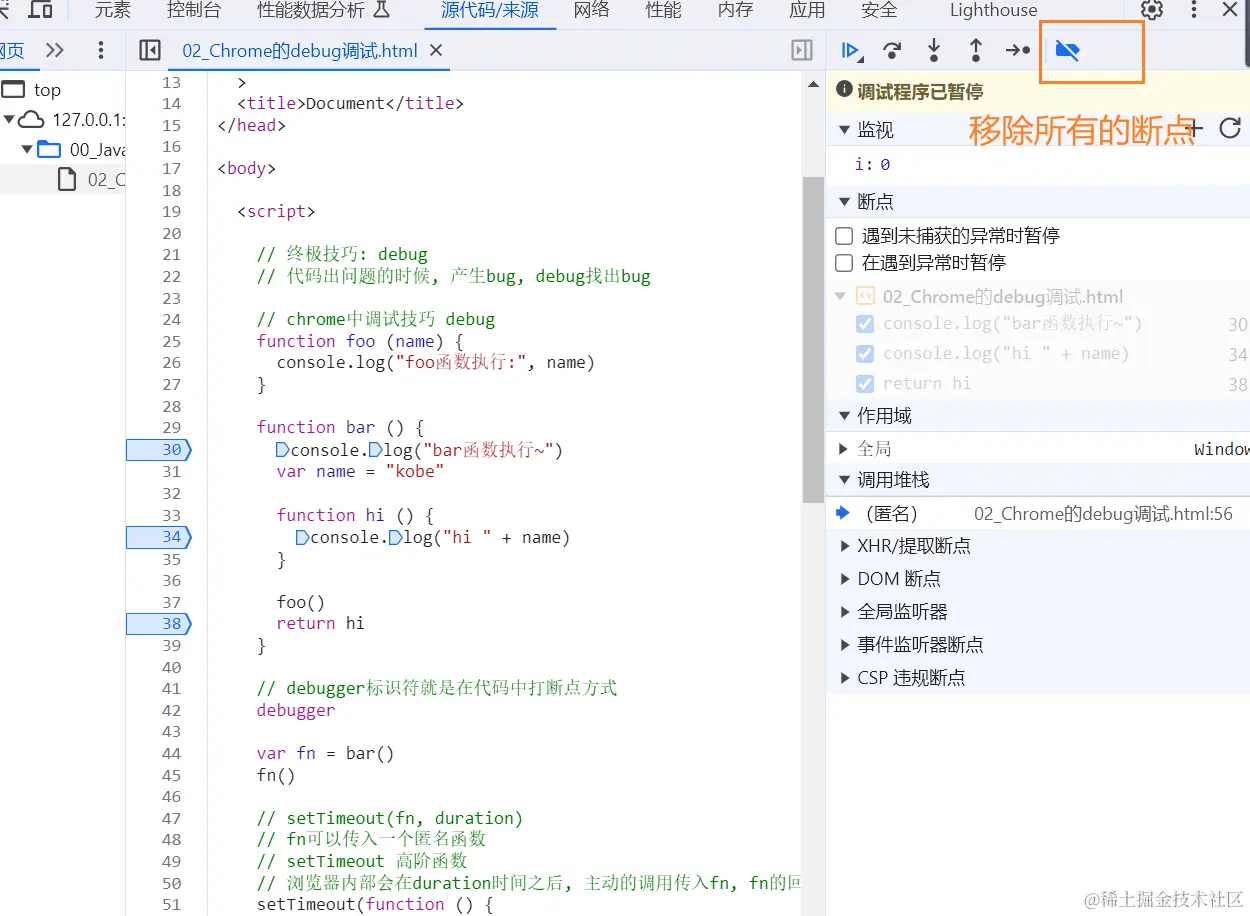This screenshot has width=1250, height=916.
Task: Switch to the 元素 Elements tab
Action: coord(112,10)
